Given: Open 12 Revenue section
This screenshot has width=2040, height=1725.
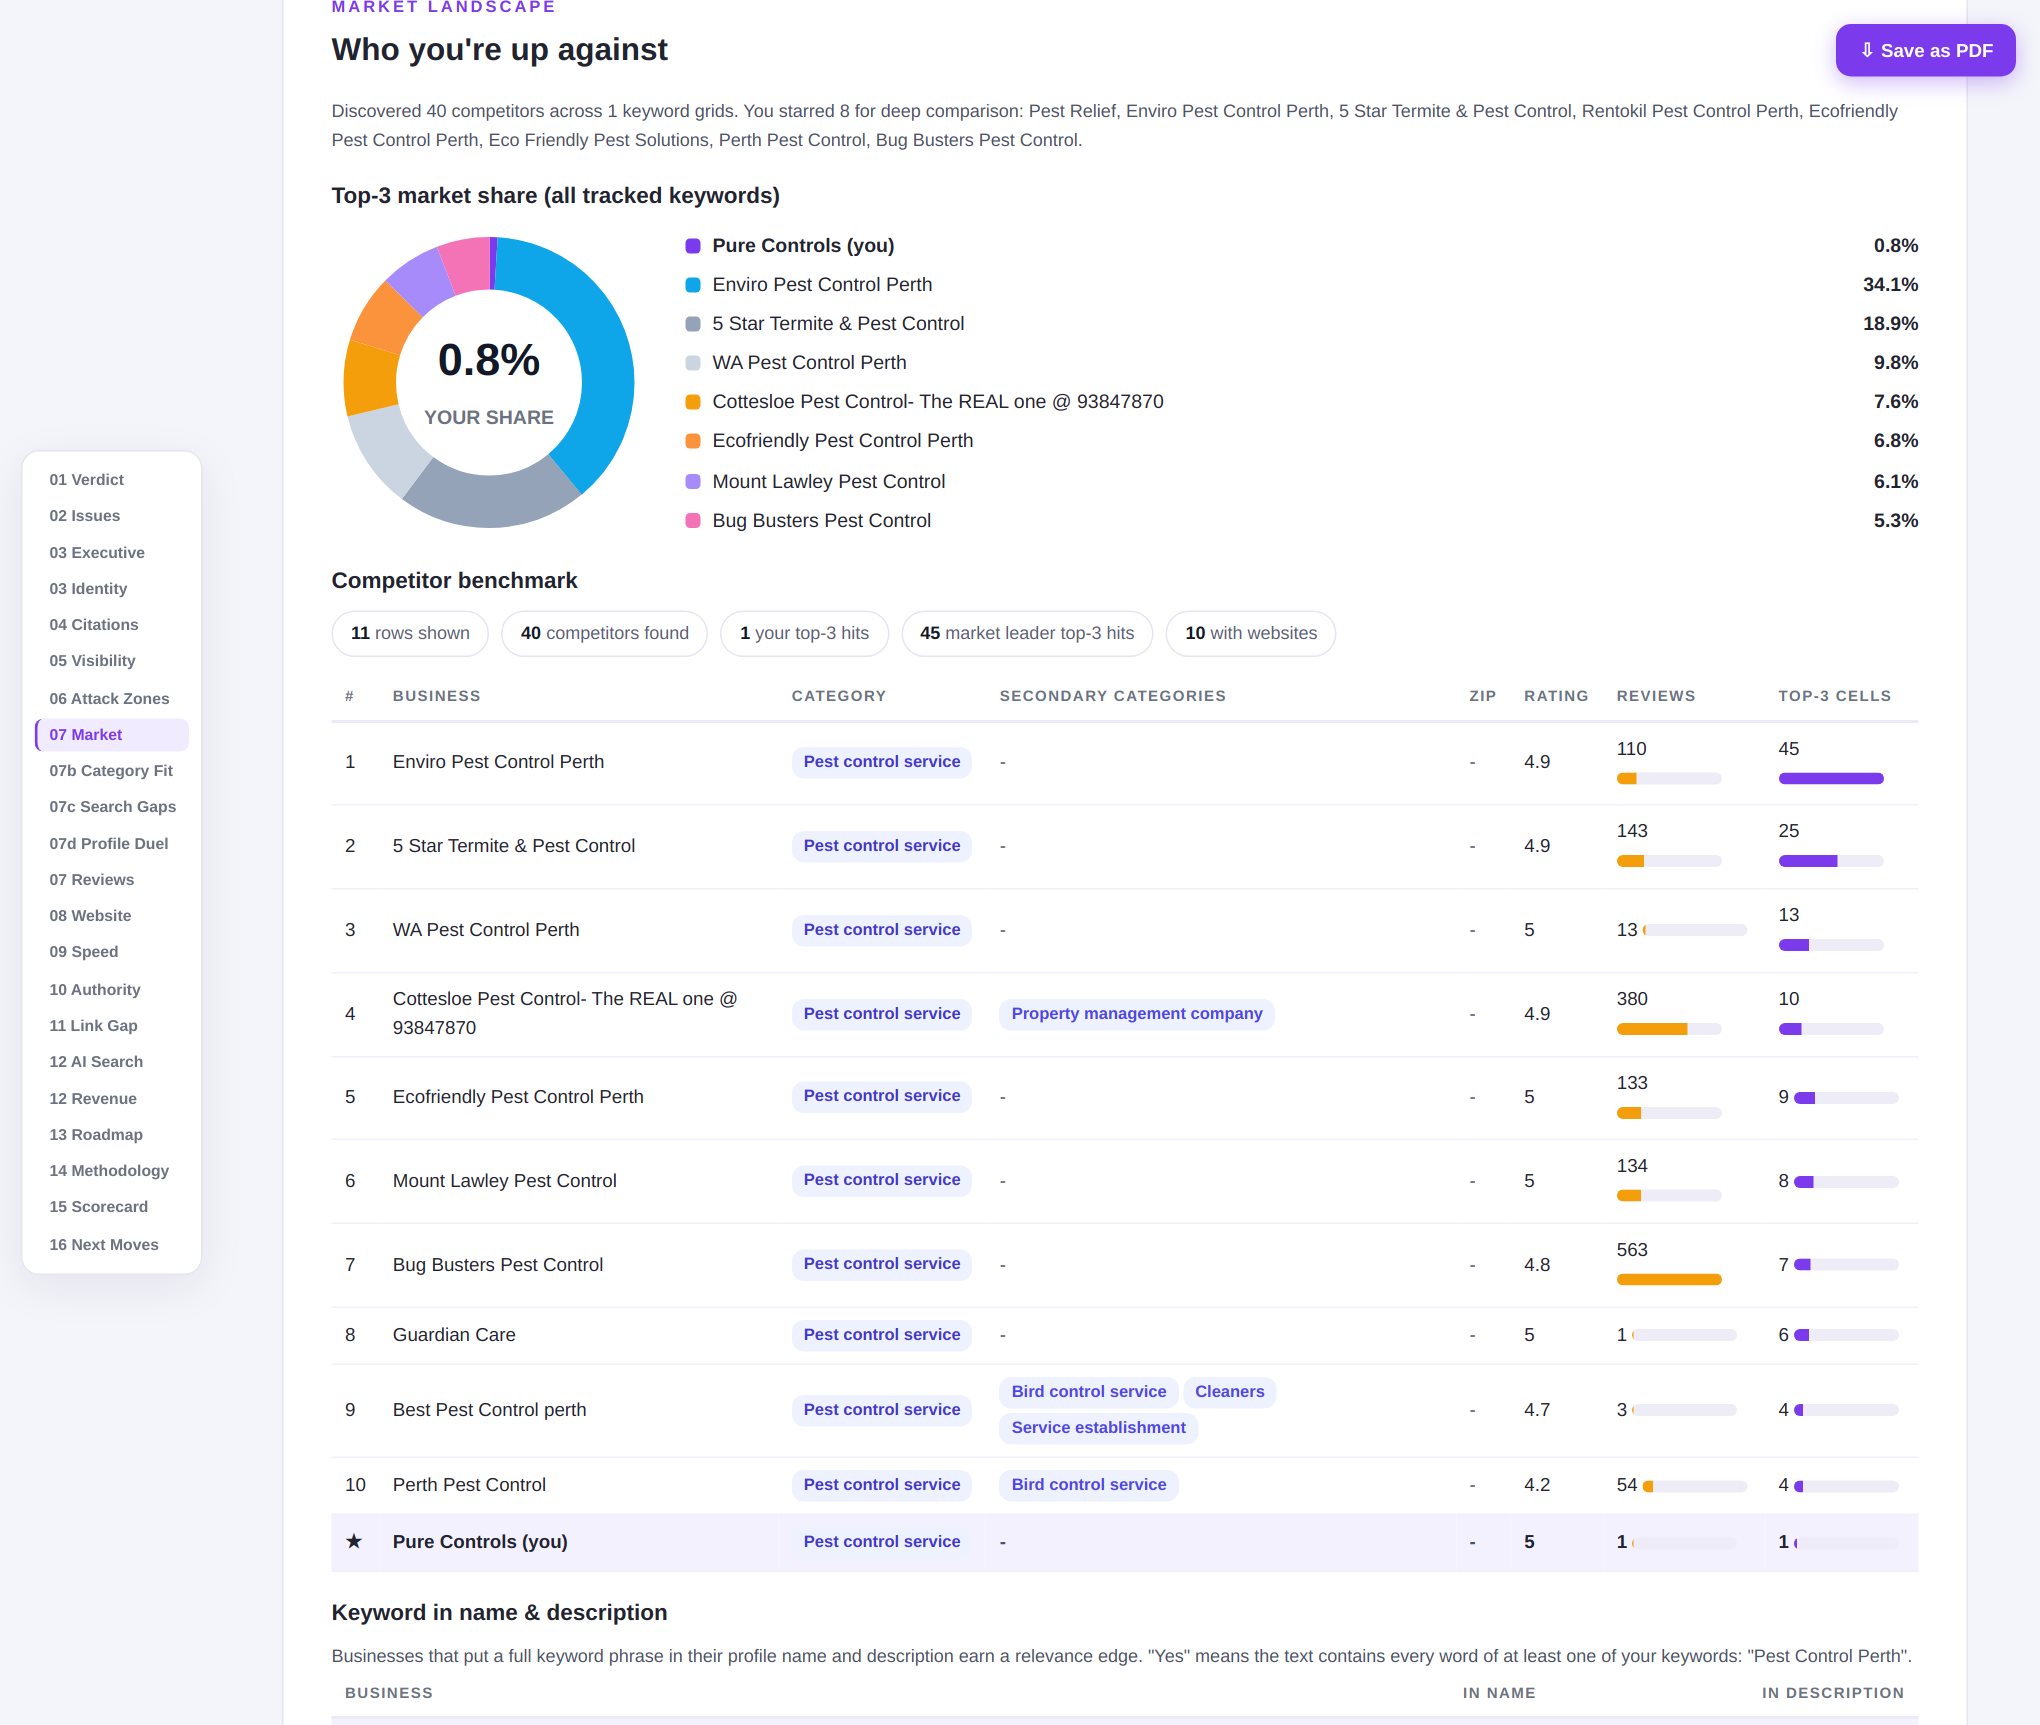Looking at the screenshot, I should click(x=92, y=1099).
